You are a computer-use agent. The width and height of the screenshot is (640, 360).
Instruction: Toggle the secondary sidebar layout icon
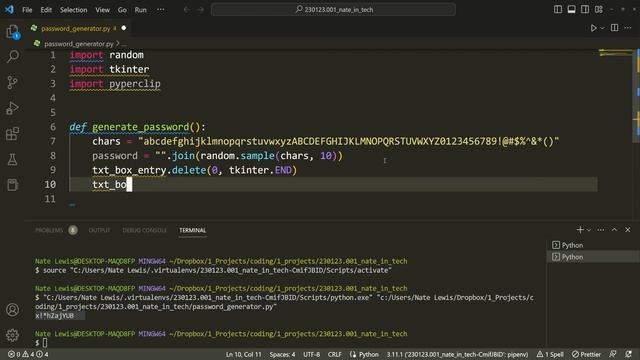(x=585, y=9)
